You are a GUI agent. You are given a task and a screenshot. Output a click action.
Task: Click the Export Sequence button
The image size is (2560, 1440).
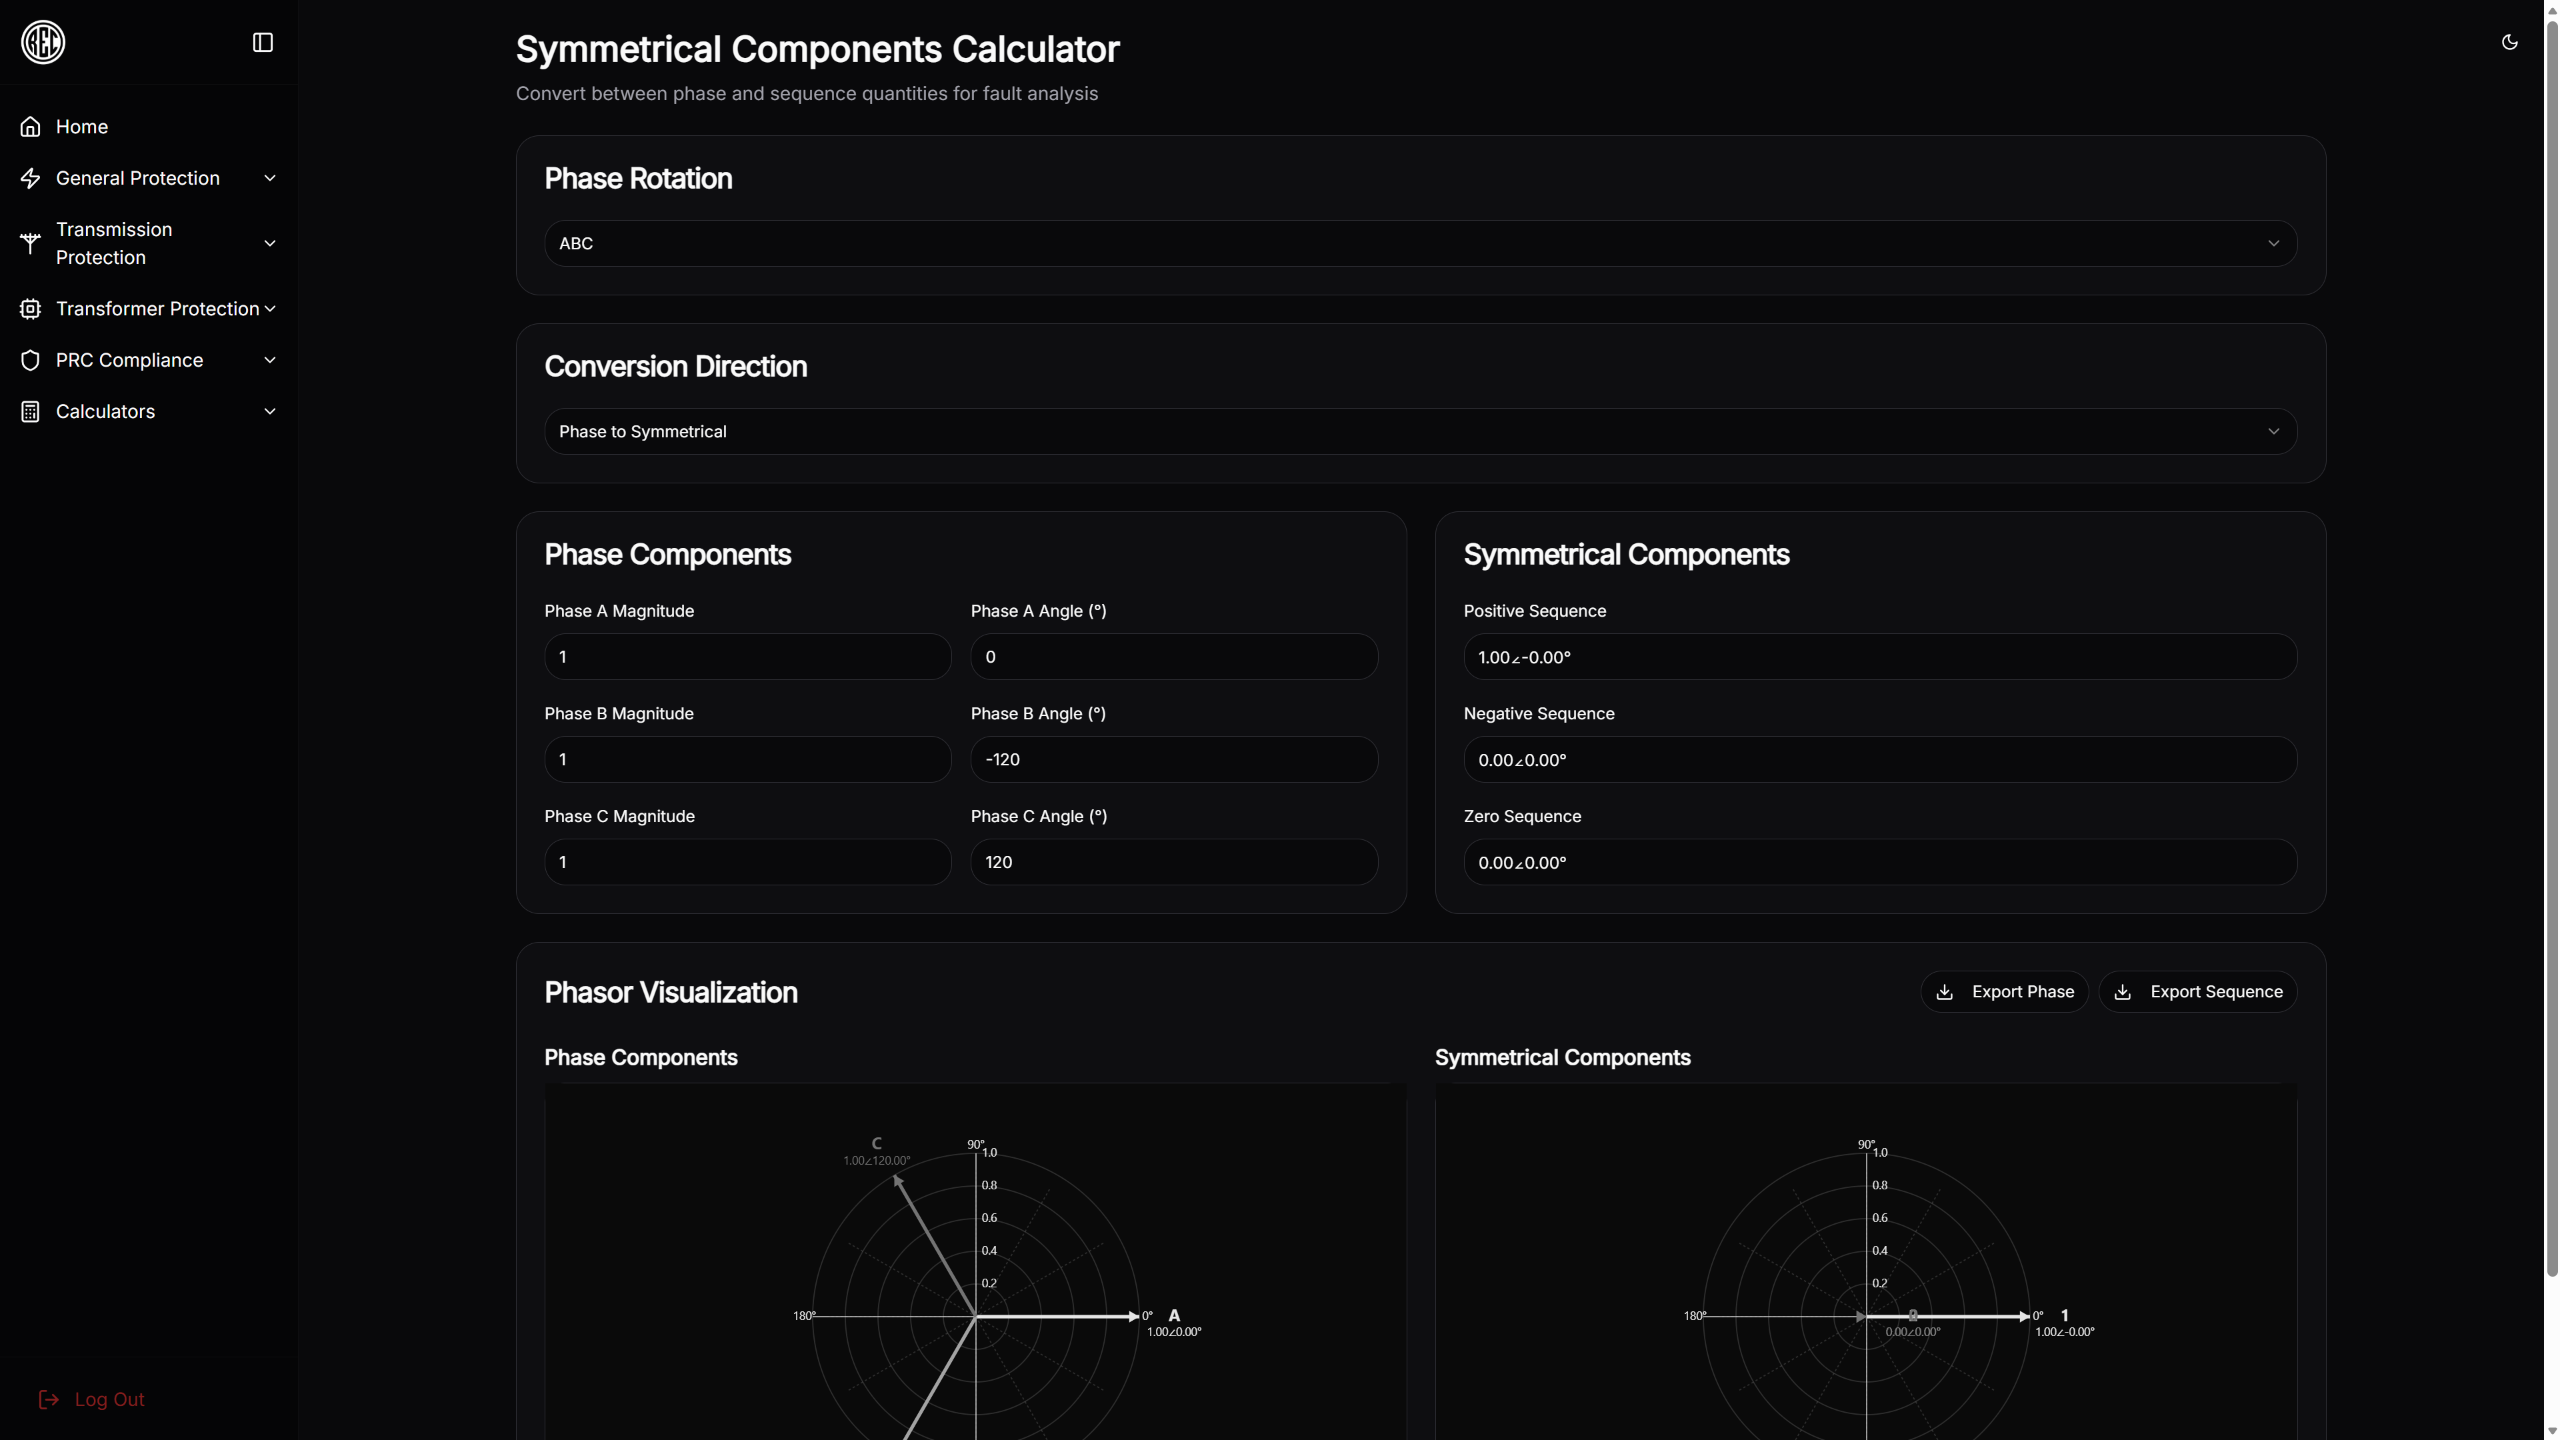pyautogui.click(x=2197, y=992)
